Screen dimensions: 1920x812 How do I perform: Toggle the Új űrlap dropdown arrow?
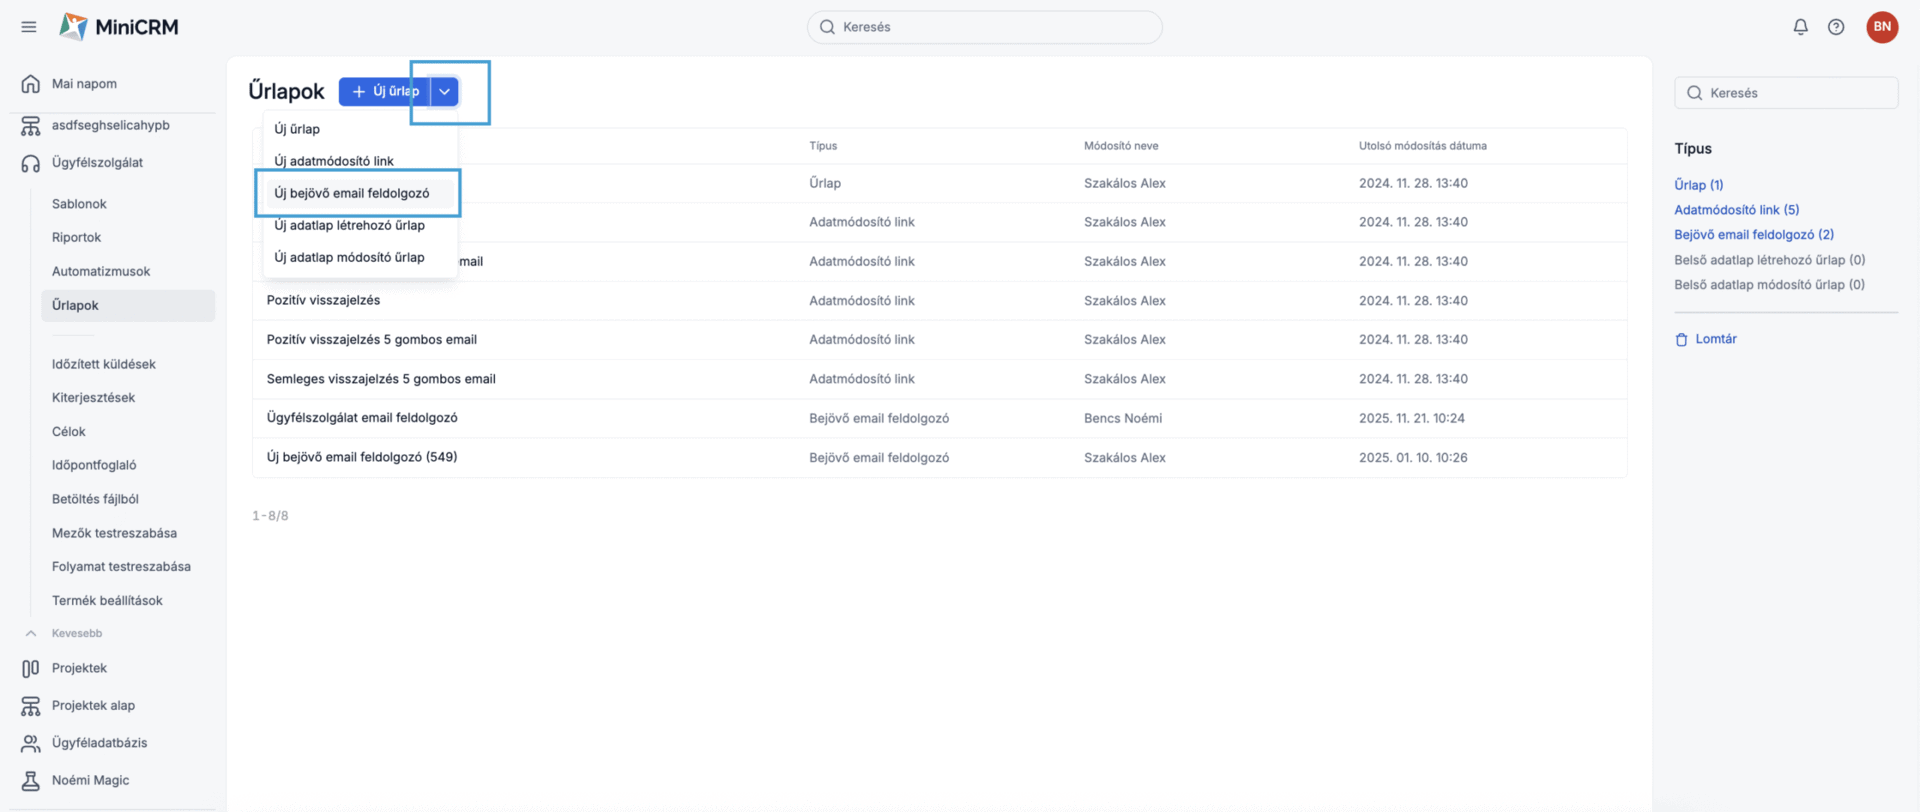coord(445,91)
